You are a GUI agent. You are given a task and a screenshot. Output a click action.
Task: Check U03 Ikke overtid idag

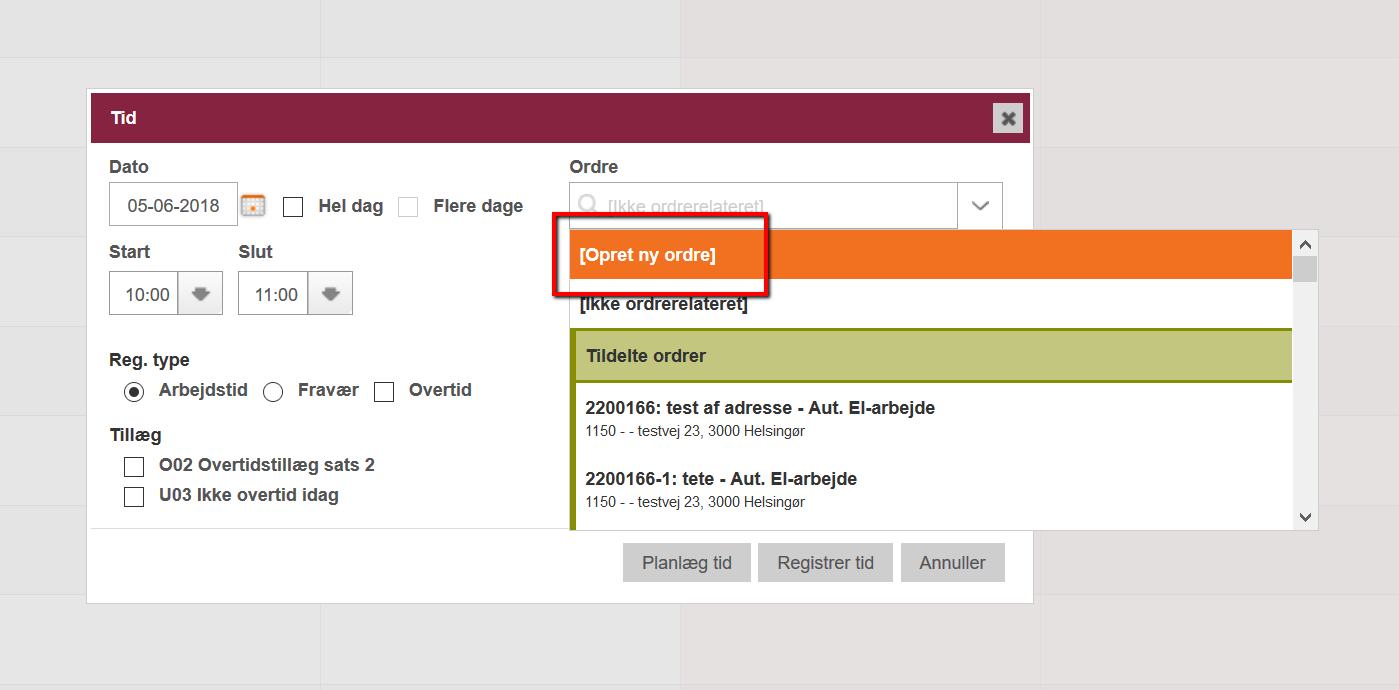134,497
